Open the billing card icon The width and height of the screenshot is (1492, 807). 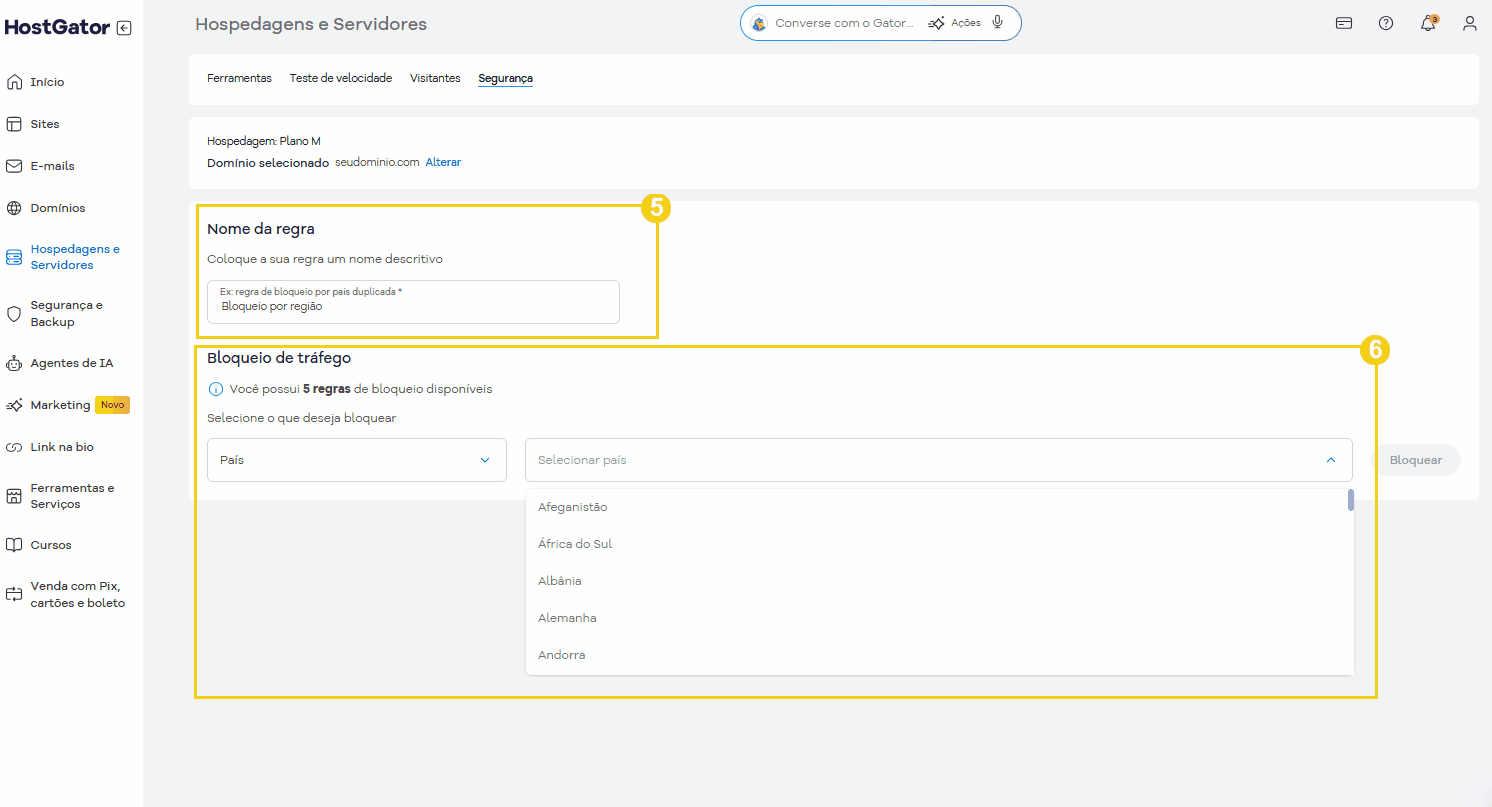coord(1344,22)
